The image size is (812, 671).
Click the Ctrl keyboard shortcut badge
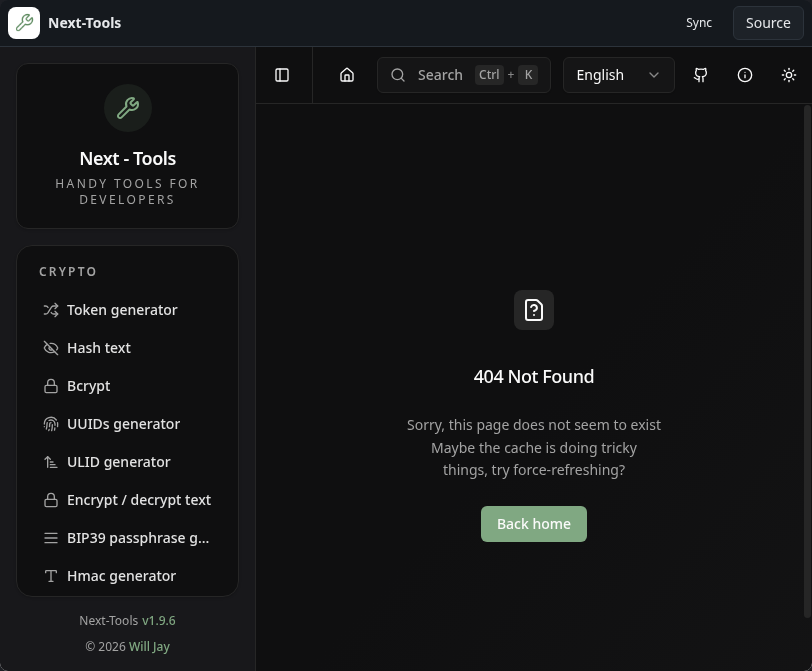coord(489,75)
